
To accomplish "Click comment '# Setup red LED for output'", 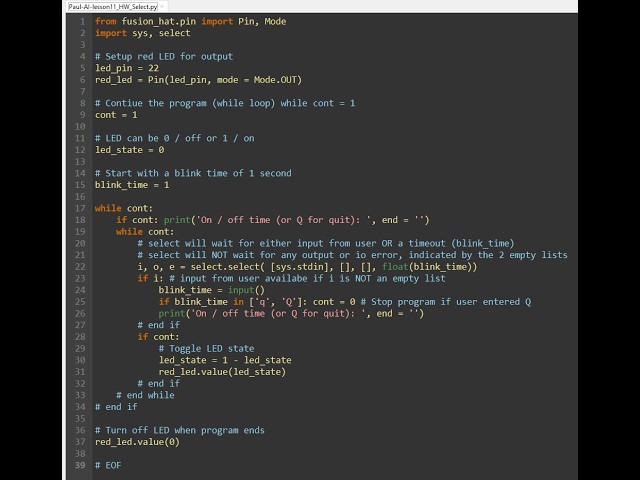I will 164,56.
